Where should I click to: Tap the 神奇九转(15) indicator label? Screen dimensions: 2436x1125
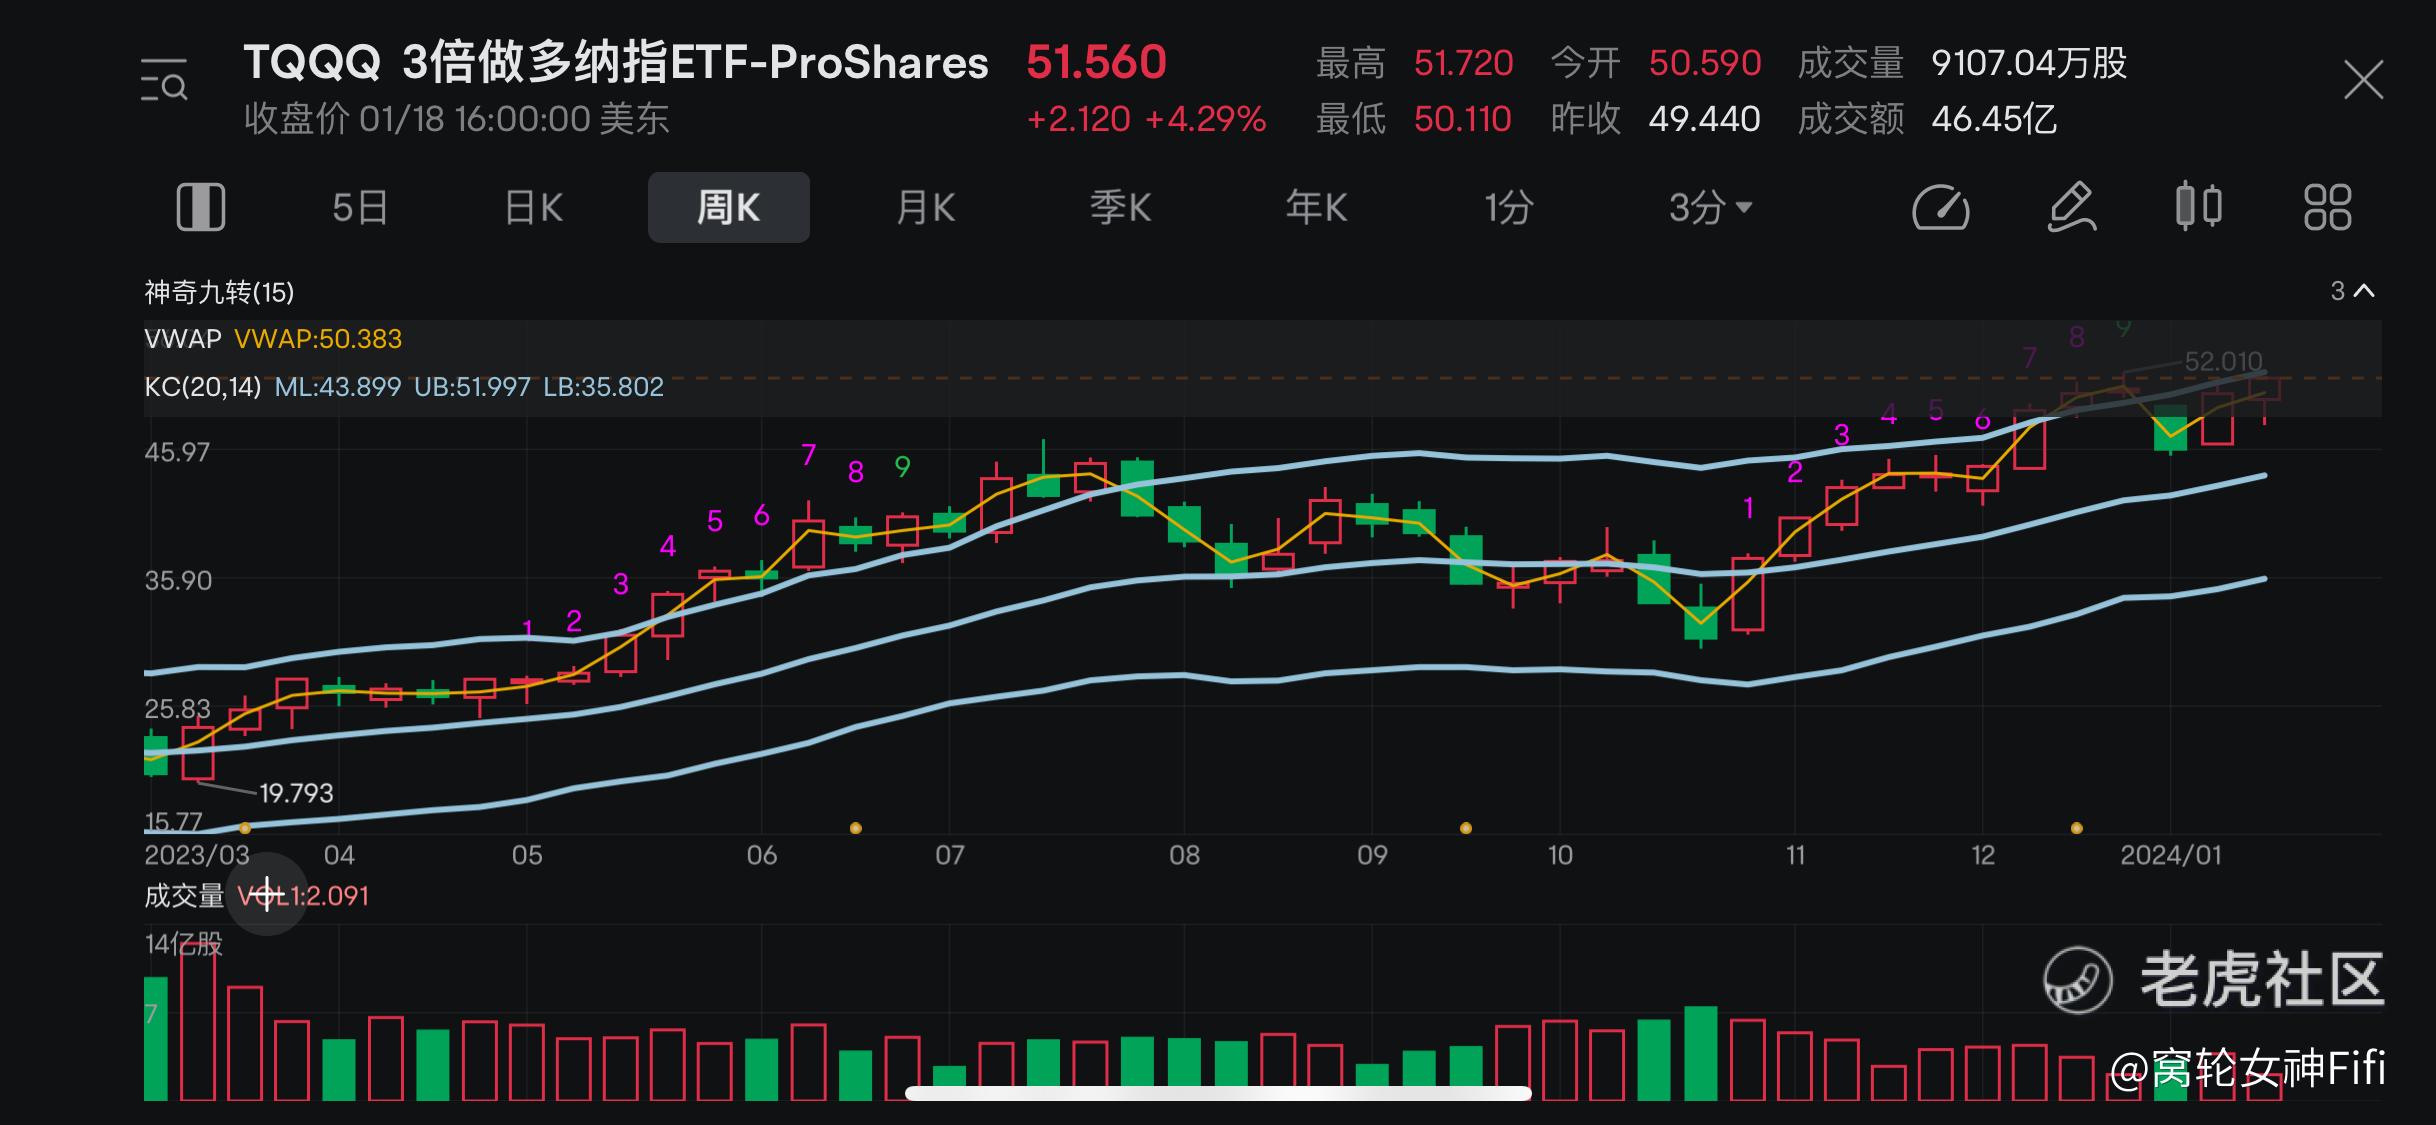pyautogui.click(x=219, y=292)
